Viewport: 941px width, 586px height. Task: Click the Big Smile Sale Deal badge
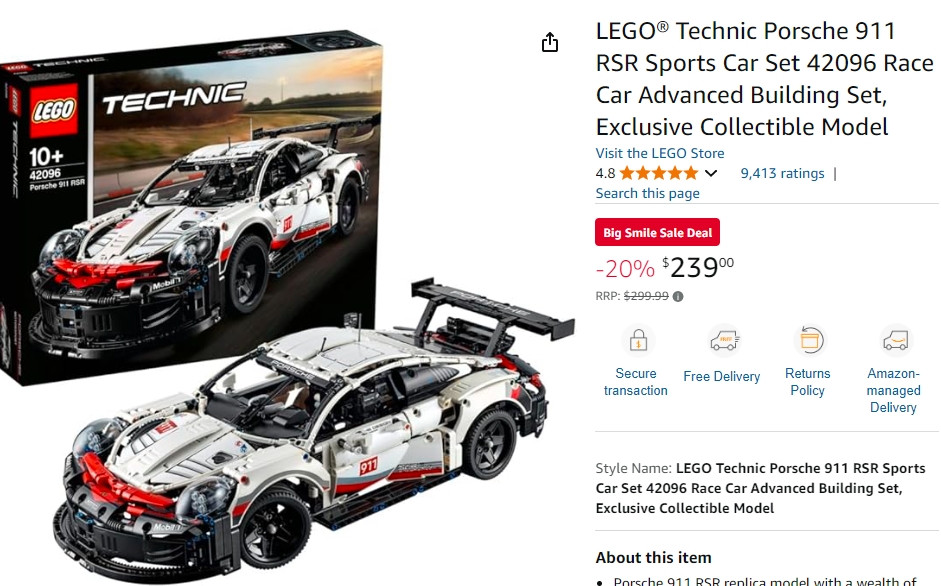(x=657, y=232)
